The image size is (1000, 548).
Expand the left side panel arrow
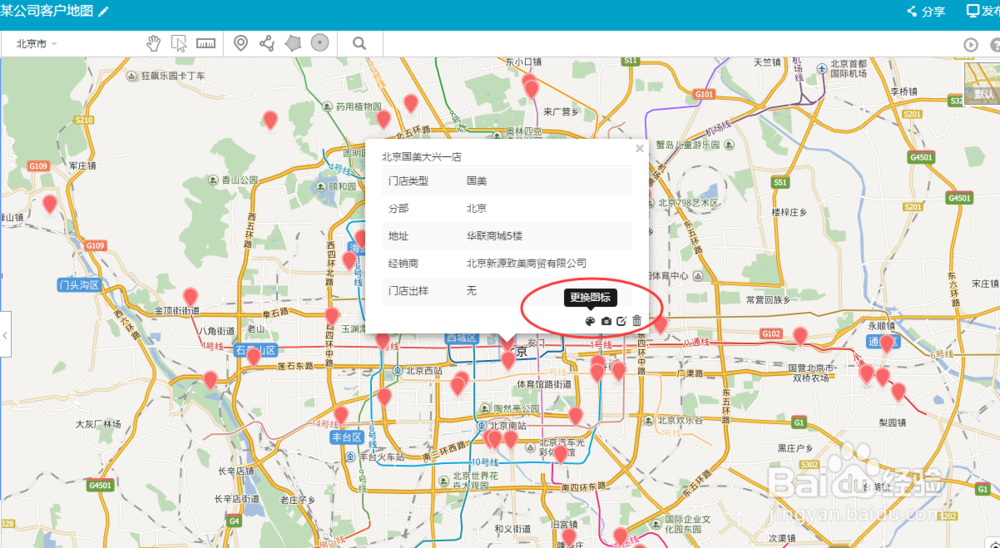(x=5, y=335)
